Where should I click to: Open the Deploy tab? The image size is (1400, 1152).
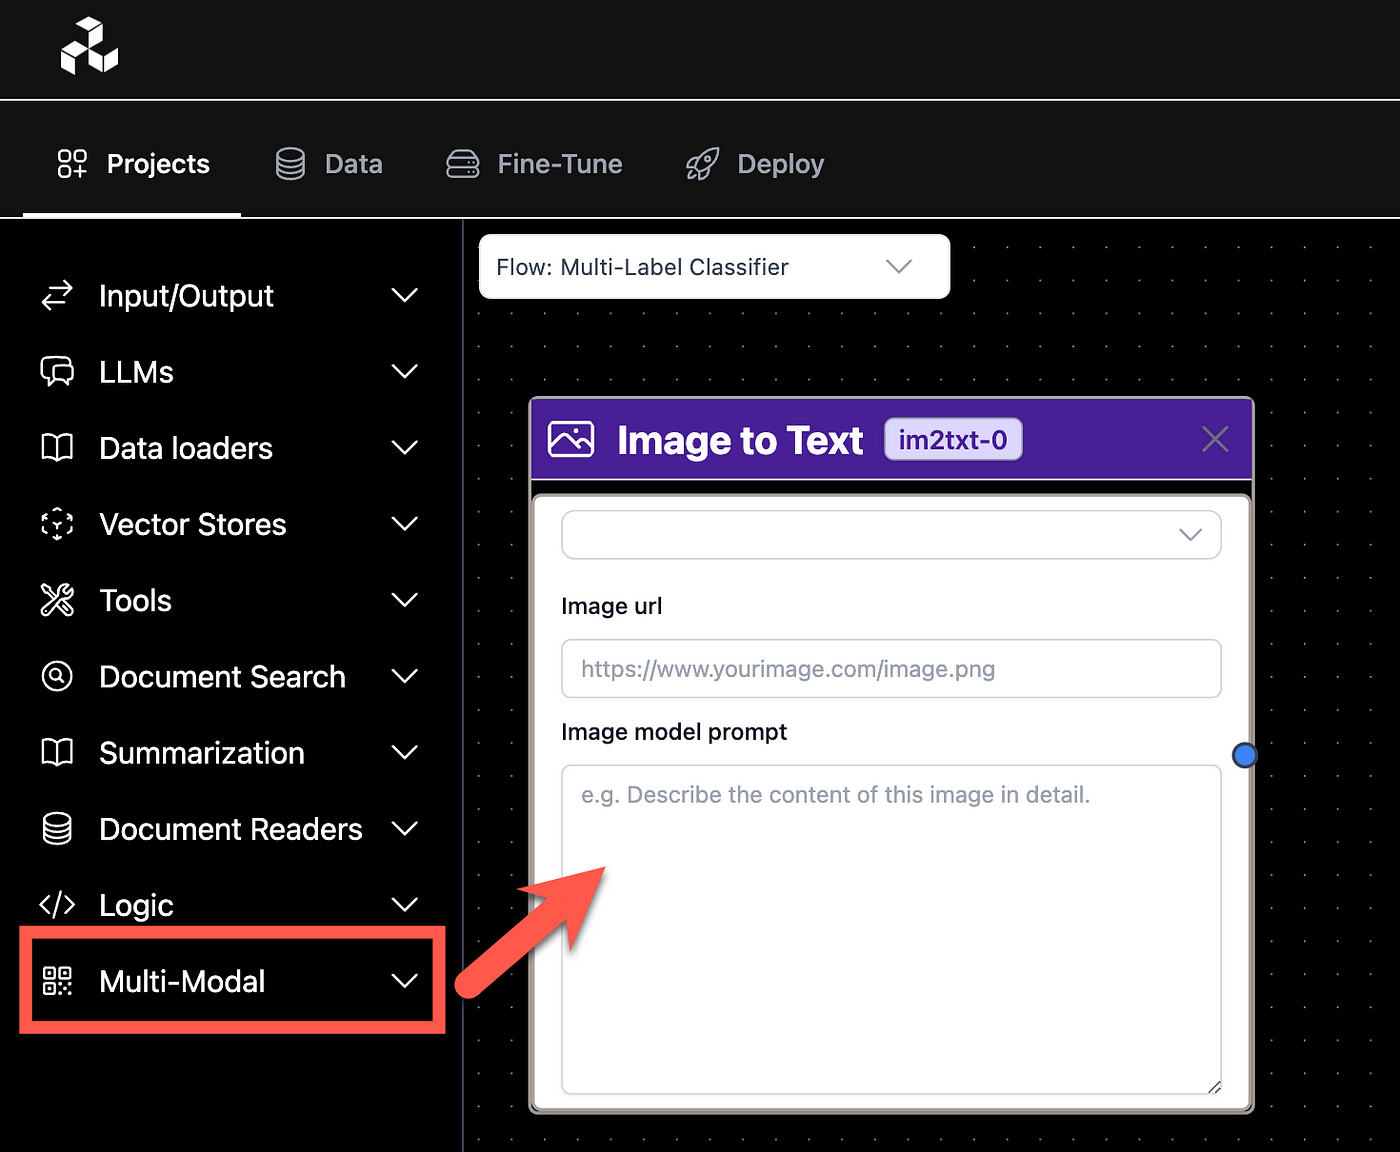tap(756, 164)
